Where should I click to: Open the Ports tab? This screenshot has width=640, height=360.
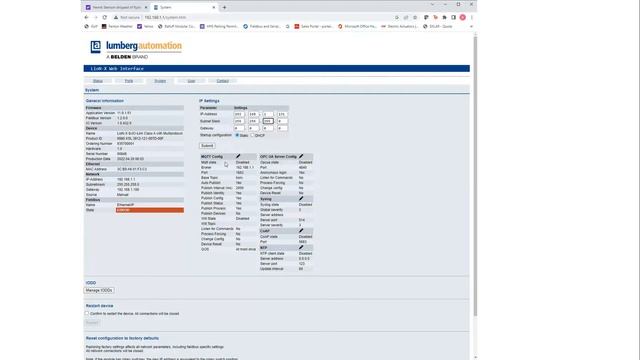pos(129,81)
